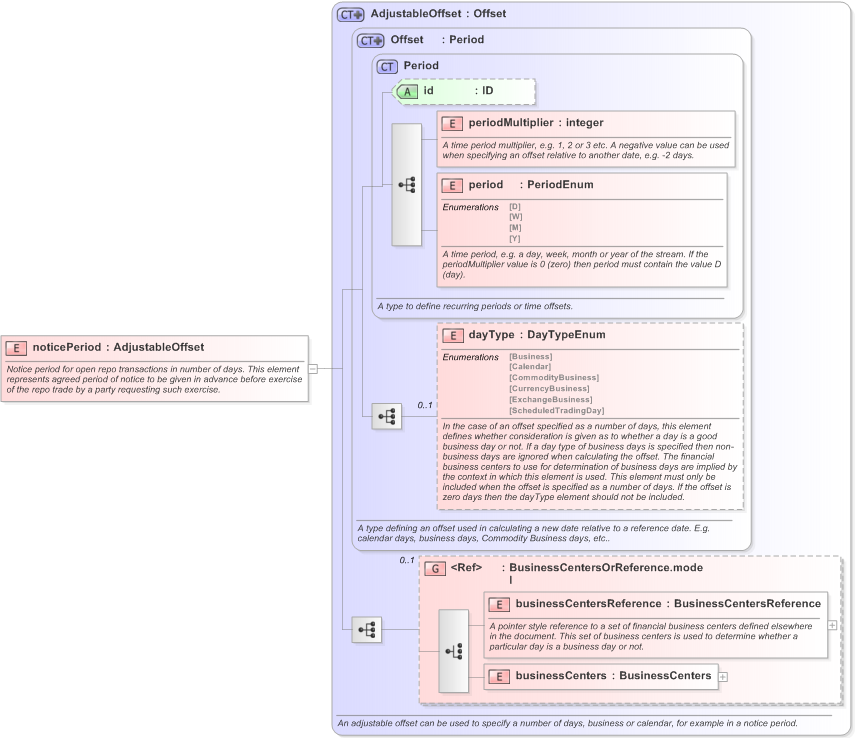Click the CT+ icon beside AdjustableOffset
The image size is (855, 738).
pos(350,15)
